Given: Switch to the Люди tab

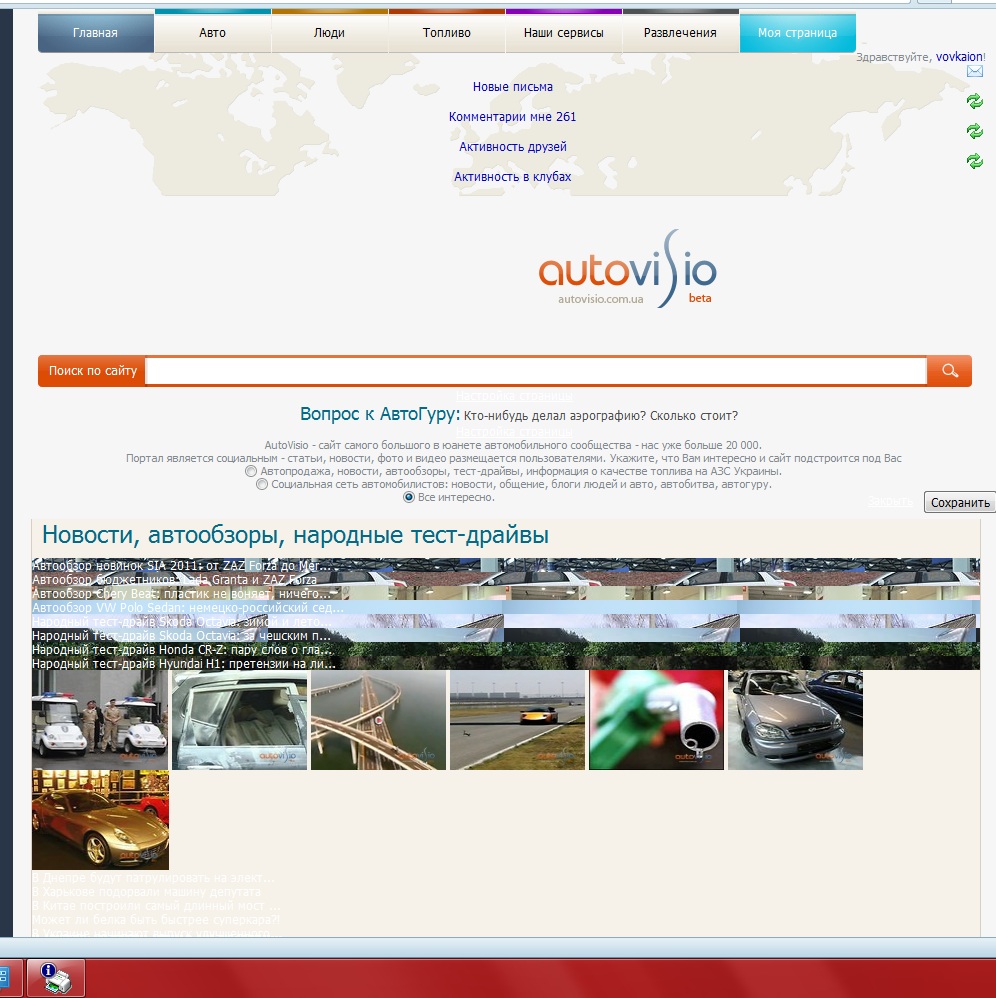Looking at the screenshot, I should click(x=330, y=32).
